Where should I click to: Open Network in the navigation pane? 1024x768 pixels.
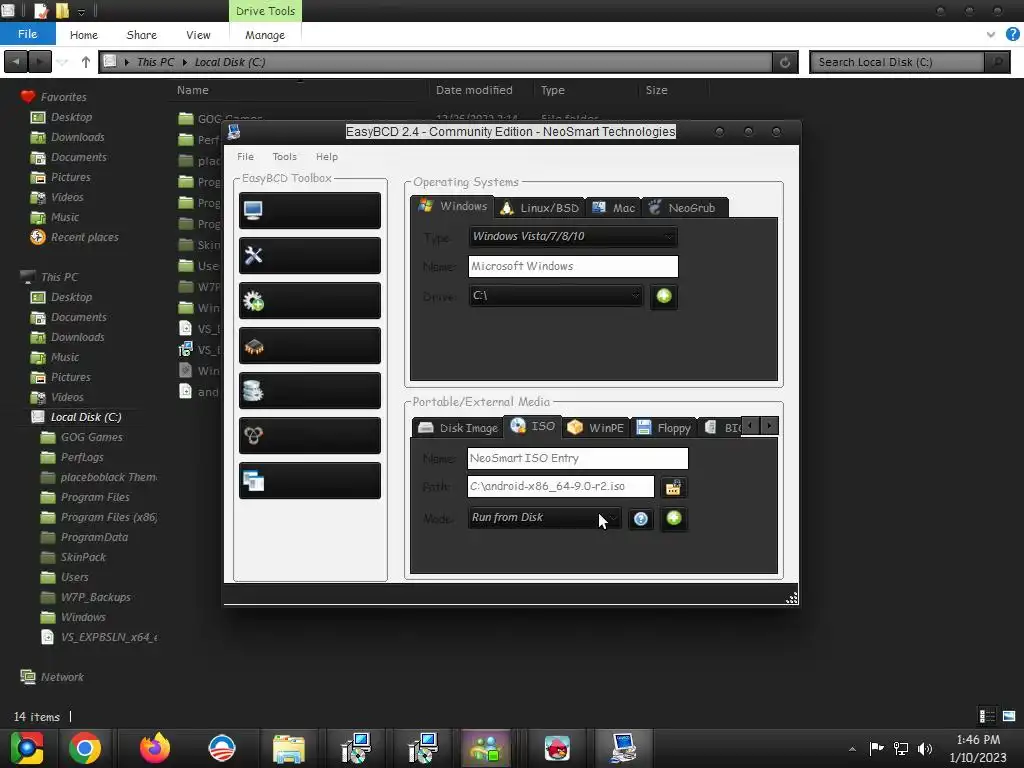(x=62, y=677)
